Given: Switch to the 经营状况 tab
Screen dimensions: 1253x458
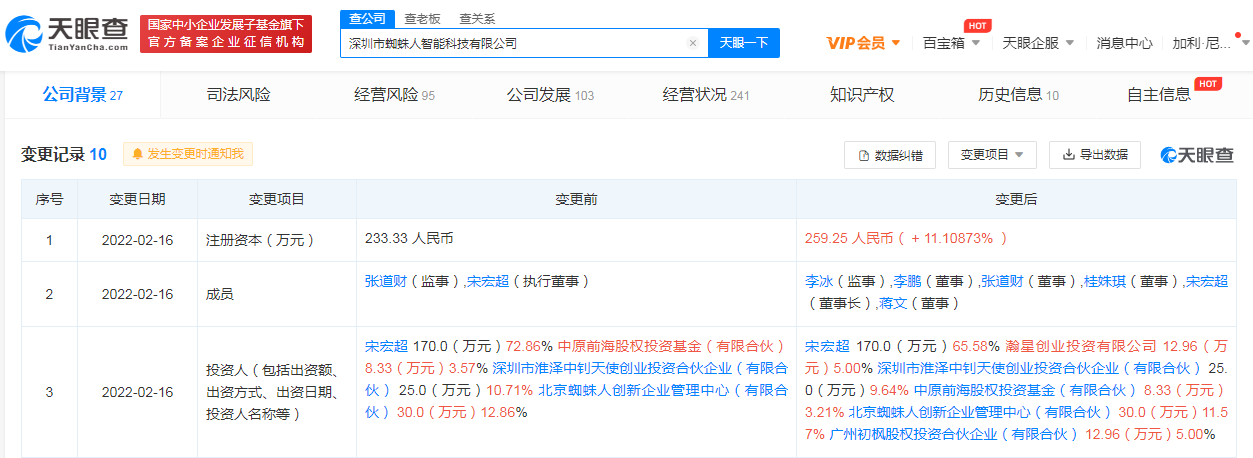Looking at the screenshot, I should pyautogui.click(x=706, y=95).
